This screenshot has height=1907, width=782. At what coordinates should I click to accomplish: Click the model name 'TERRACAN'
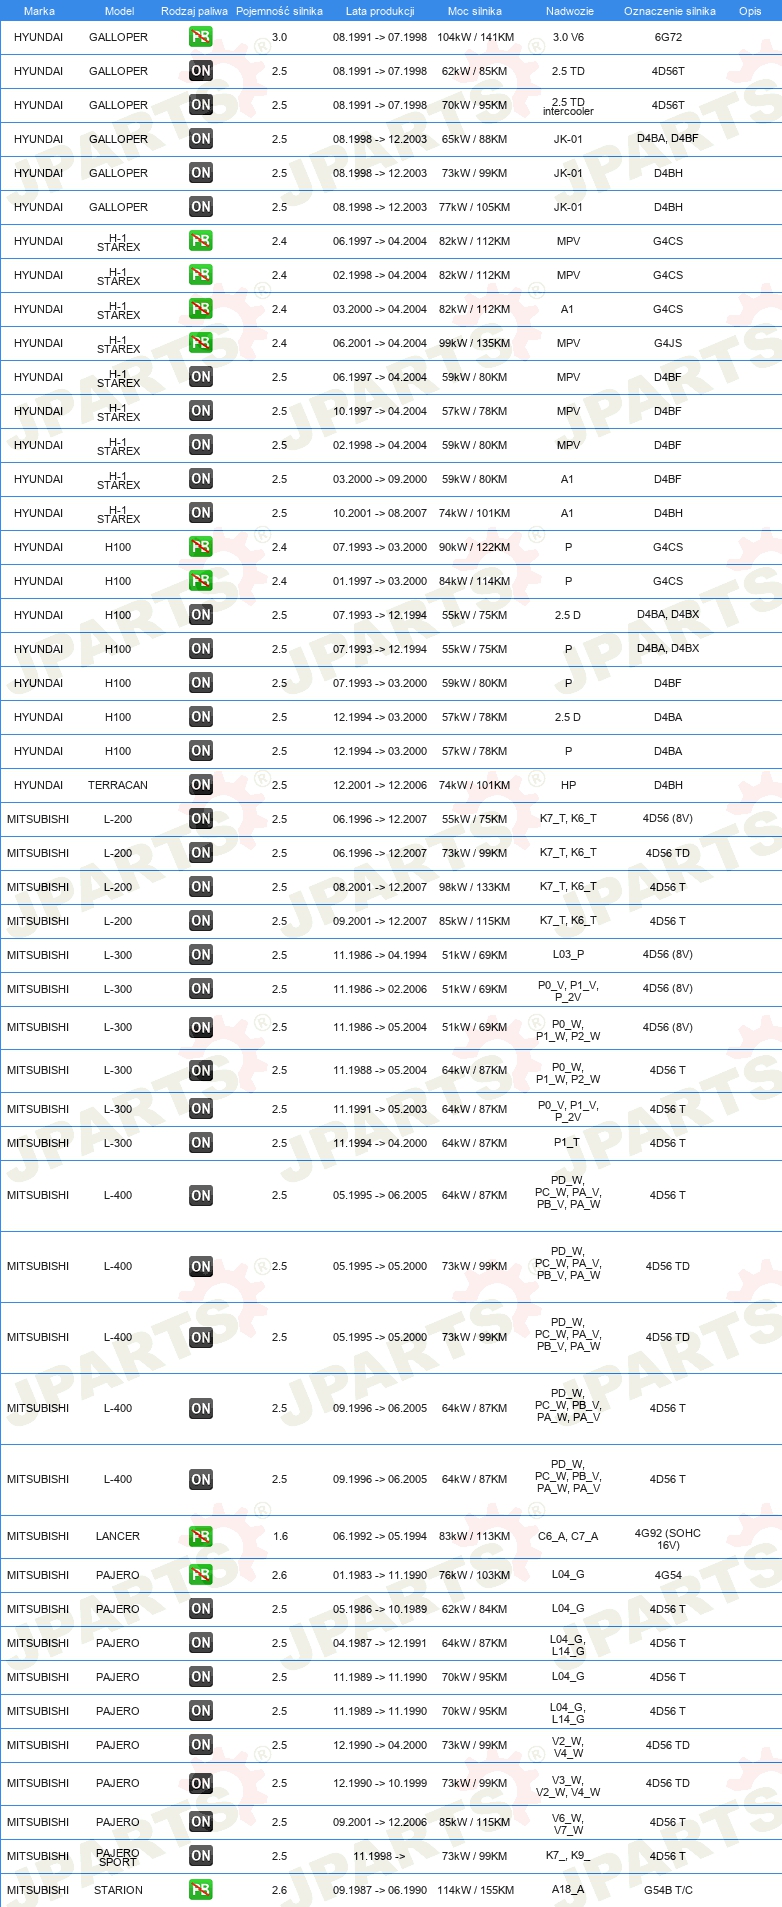coord(118,785)
